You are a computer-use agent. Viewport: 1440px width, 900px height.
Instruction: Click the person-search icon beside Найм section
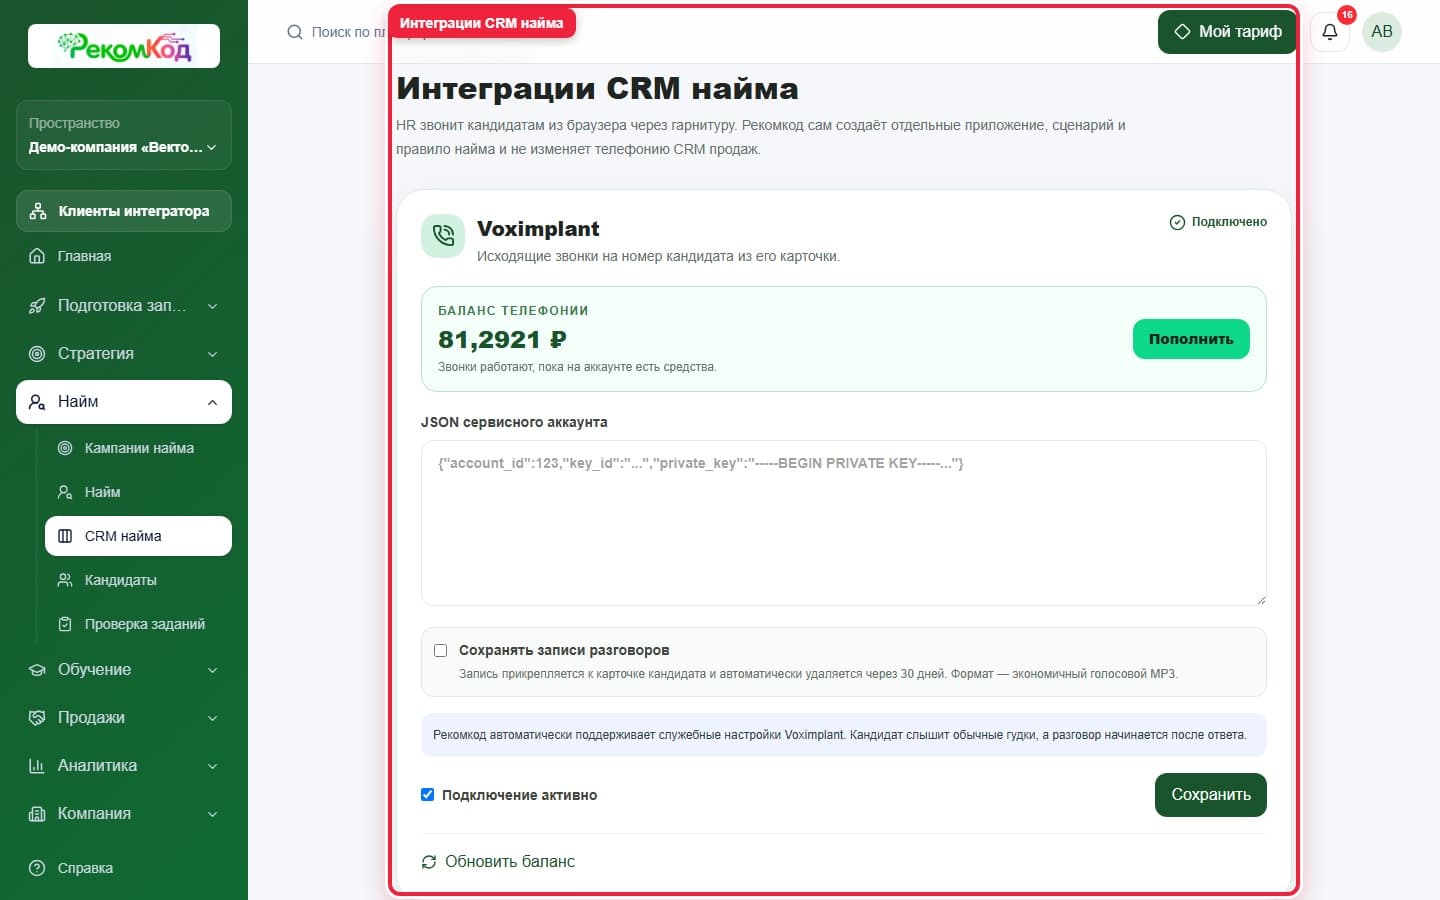[x=37, y=402]
